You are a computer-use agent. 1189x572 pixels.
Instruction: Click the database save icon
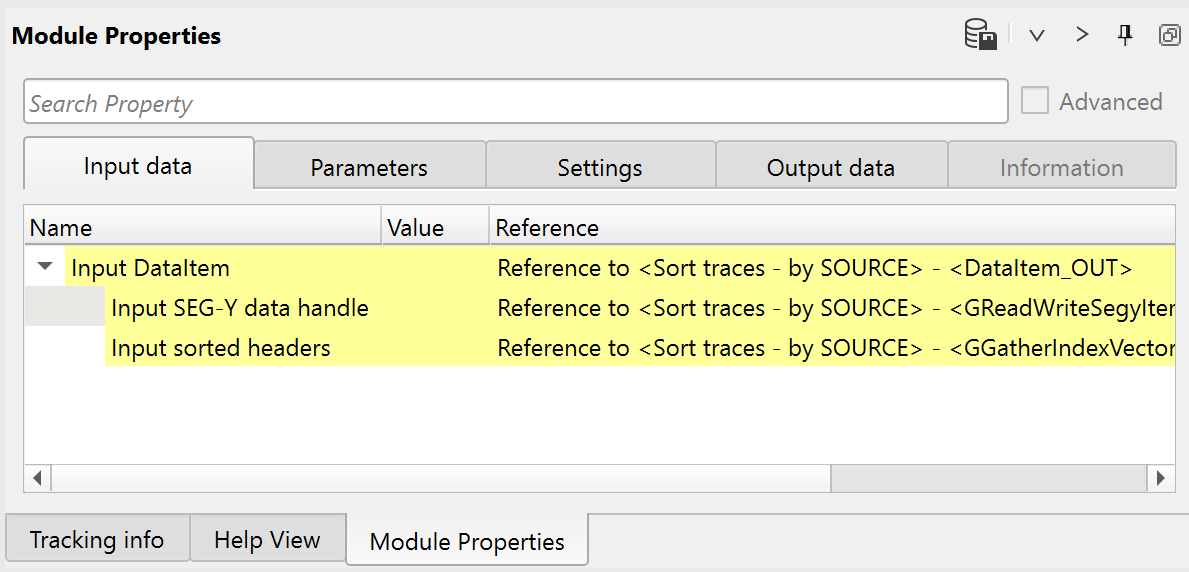980,35
